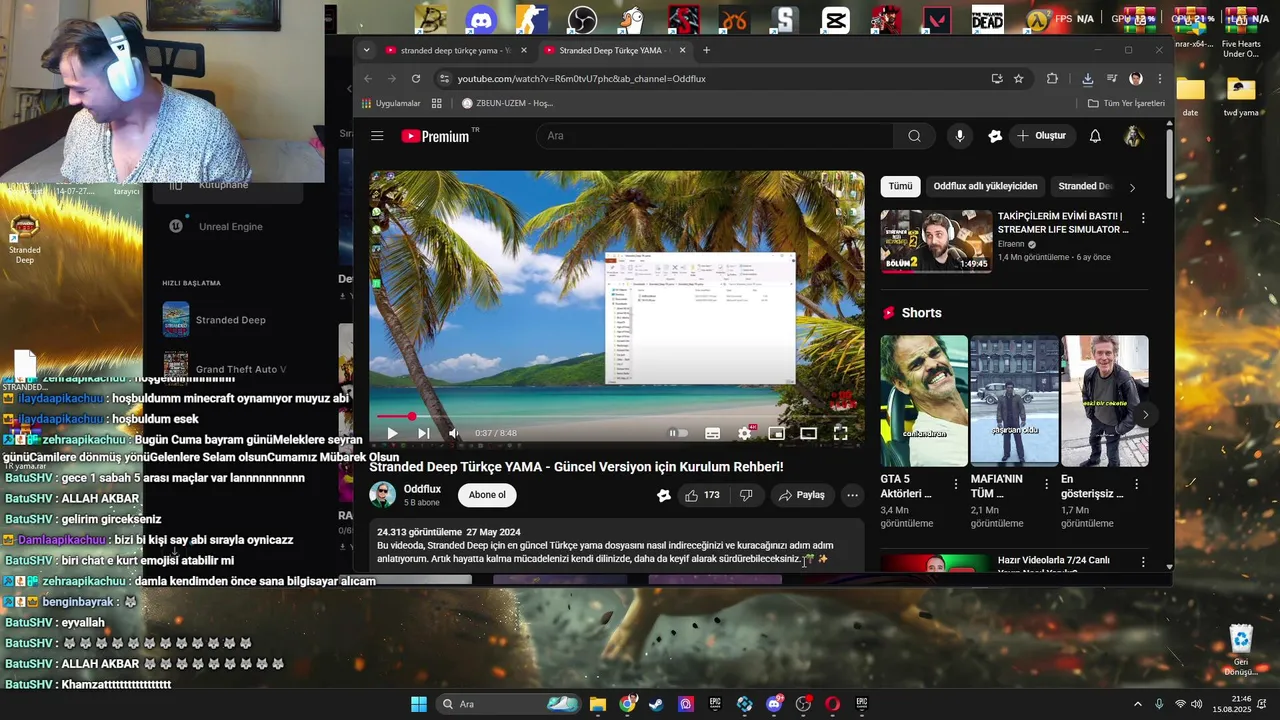Focus the YouTube Ara search field

pos(715,136)
